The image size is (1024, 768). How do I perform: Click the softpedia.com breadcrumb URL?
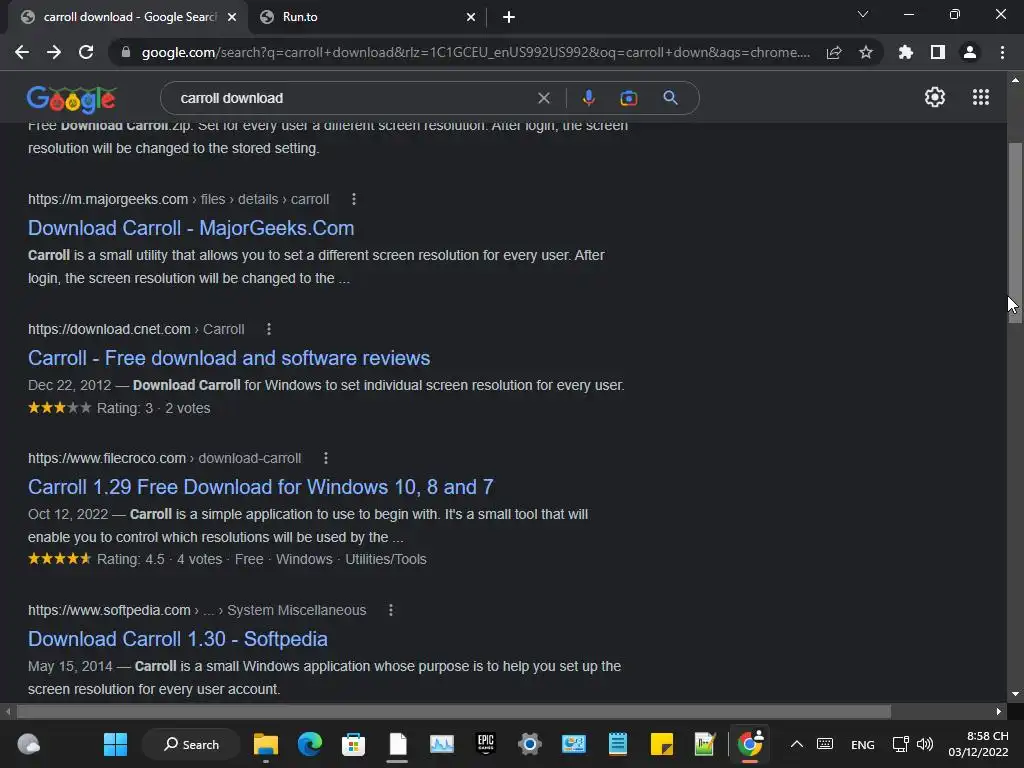(197, 610)
